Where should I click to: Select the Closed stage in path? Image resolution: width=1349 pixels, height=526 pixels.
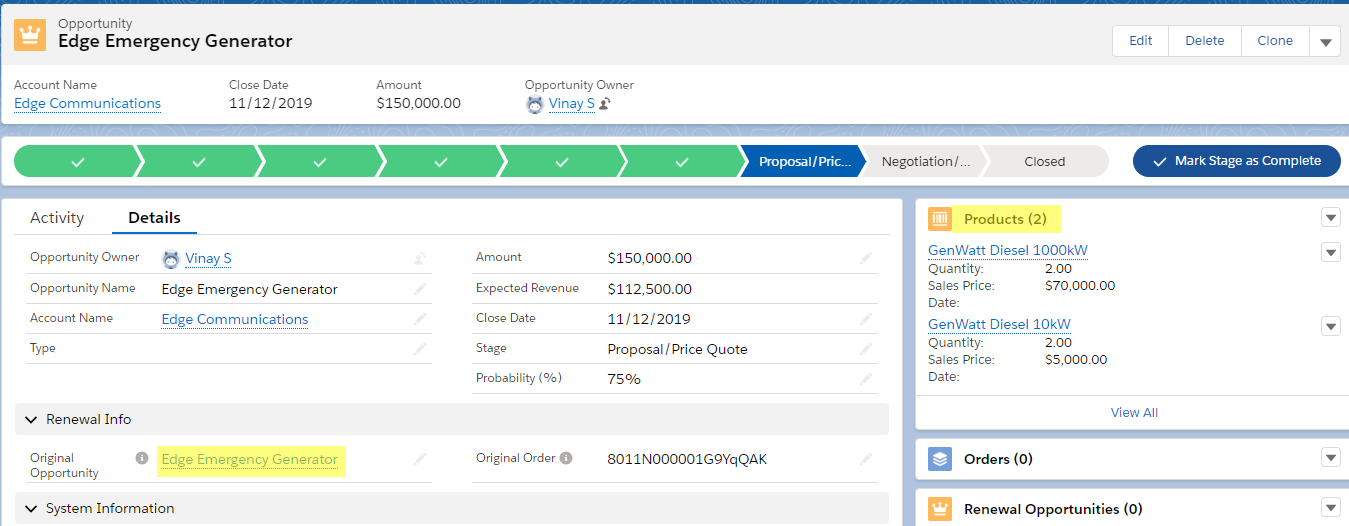click(x=1045, y=161)
